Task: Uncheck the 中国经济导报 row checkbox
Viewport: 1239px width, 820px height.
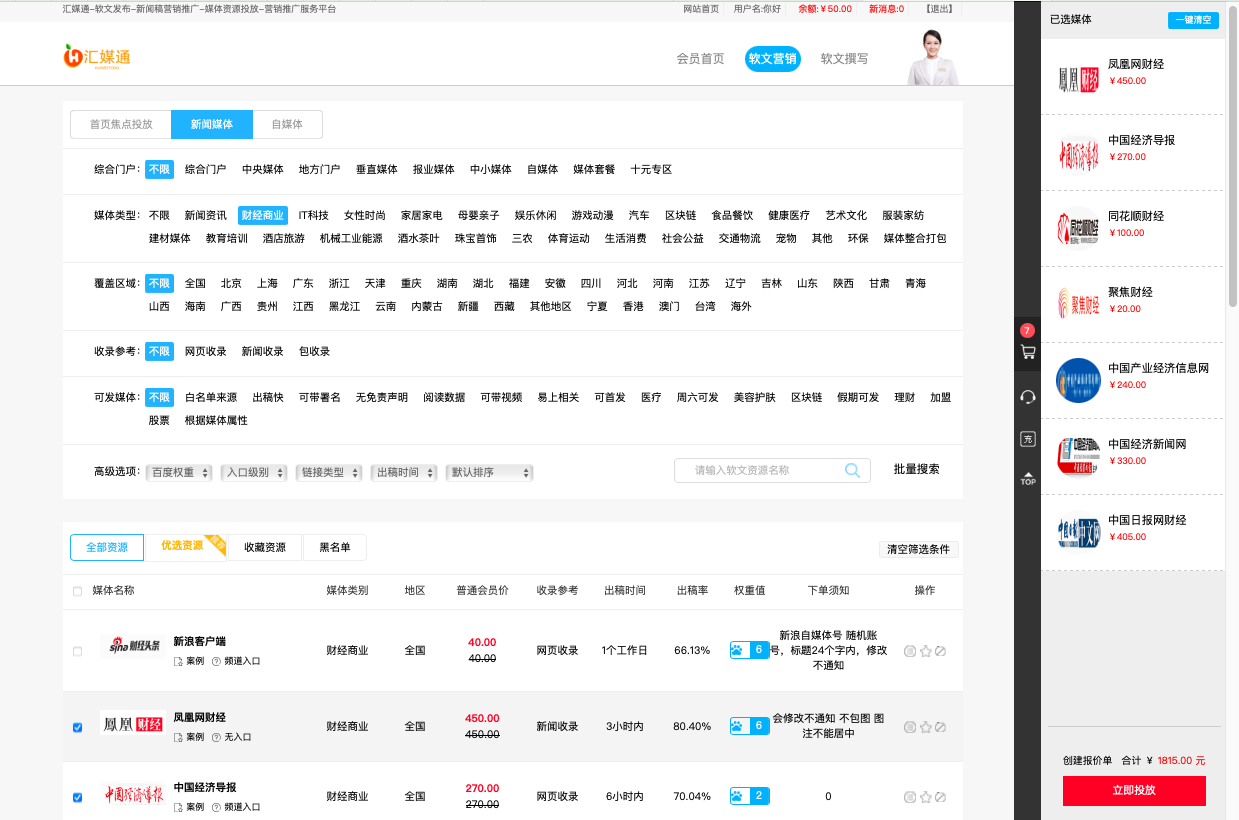Action: (x=78, y=797)
